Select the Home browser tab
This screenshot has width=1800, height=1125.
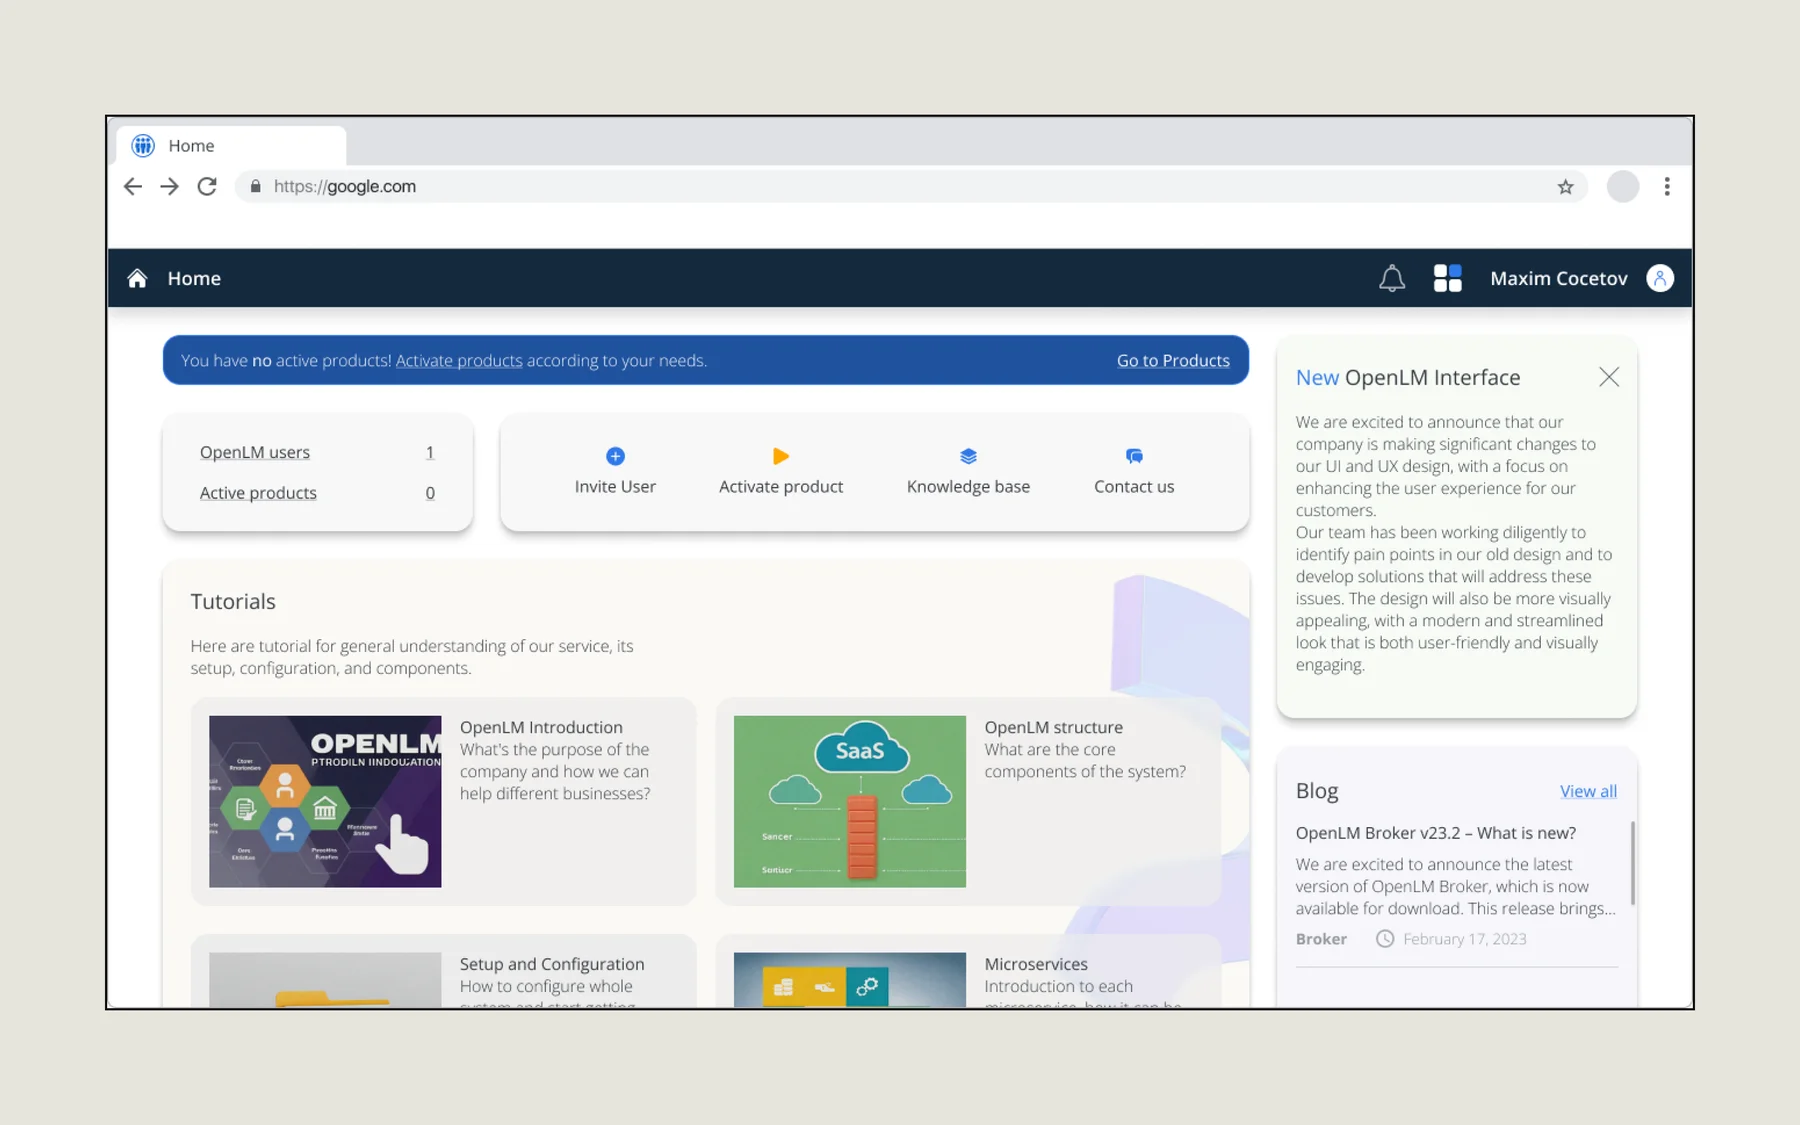pos(231,145)
